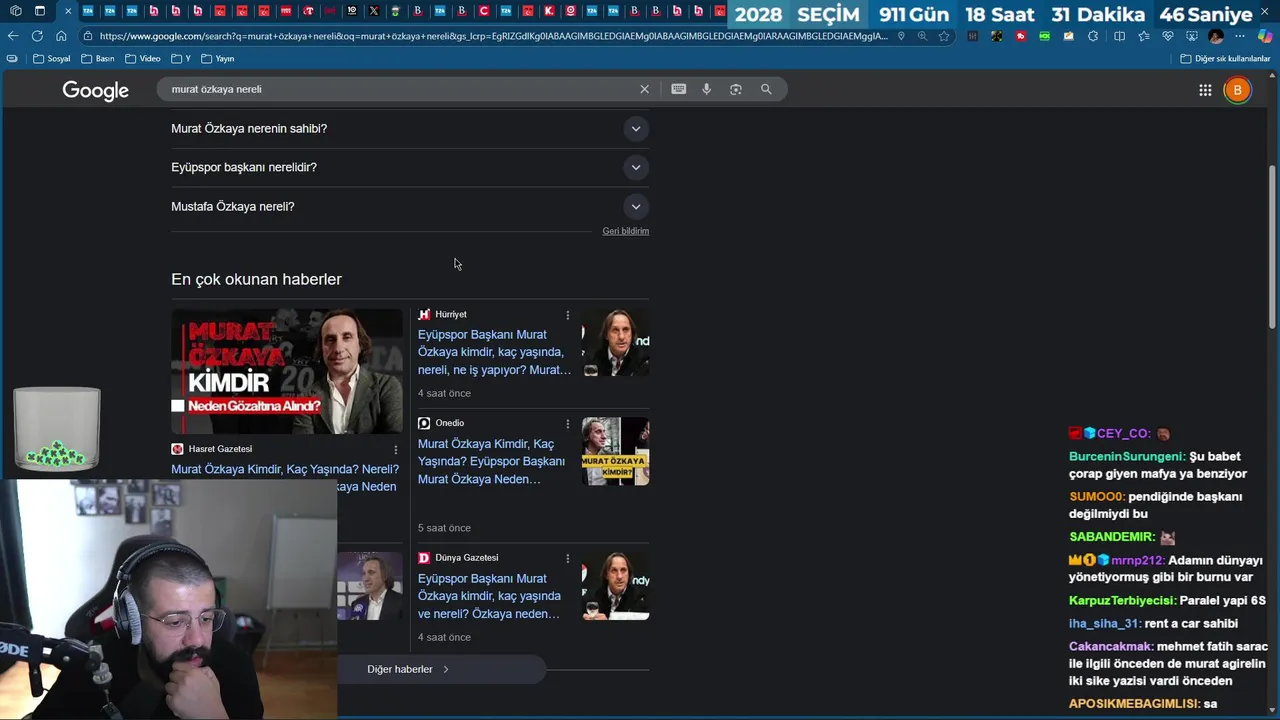Click the page vertical scrollbar thumb
Screen dimensions: 1280x720
1272,245
